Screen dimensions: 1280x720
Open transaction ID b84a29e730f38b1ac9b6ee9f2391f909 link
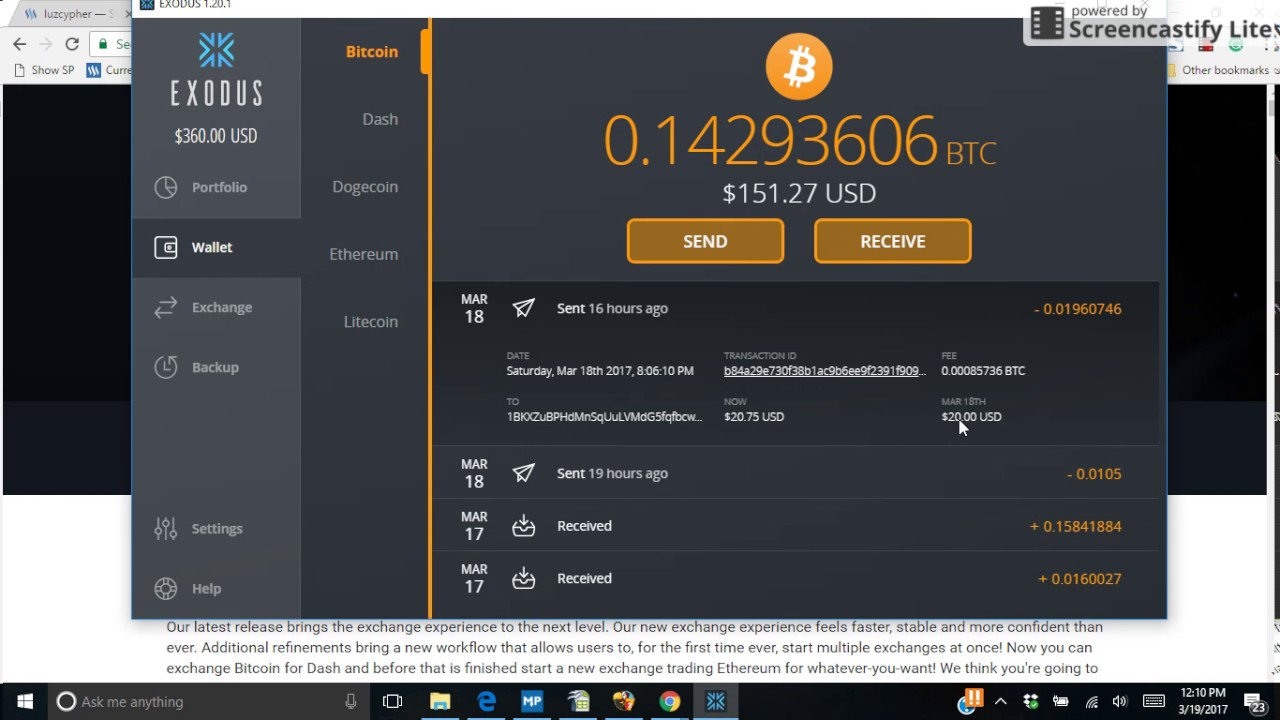(x=824, y=371)
